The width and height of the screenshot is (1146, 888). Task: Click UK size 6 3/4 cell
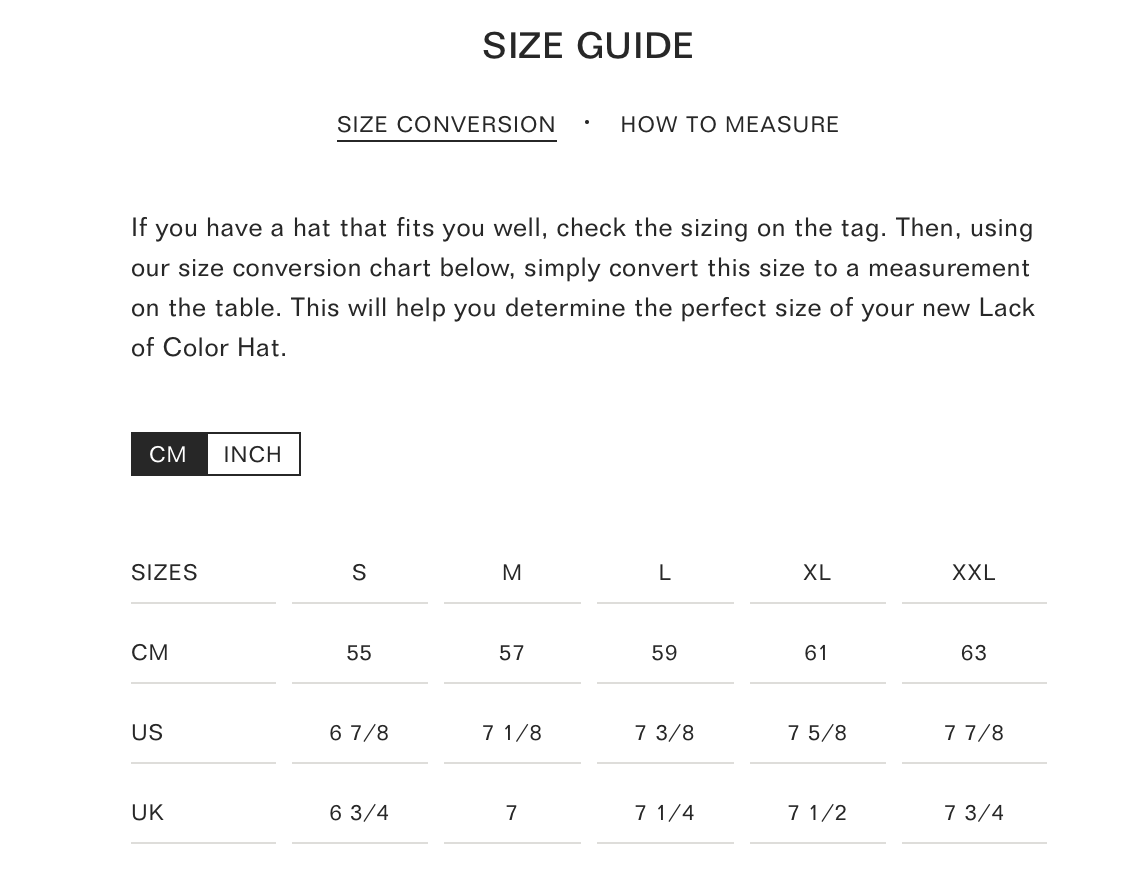click(359, 813)
